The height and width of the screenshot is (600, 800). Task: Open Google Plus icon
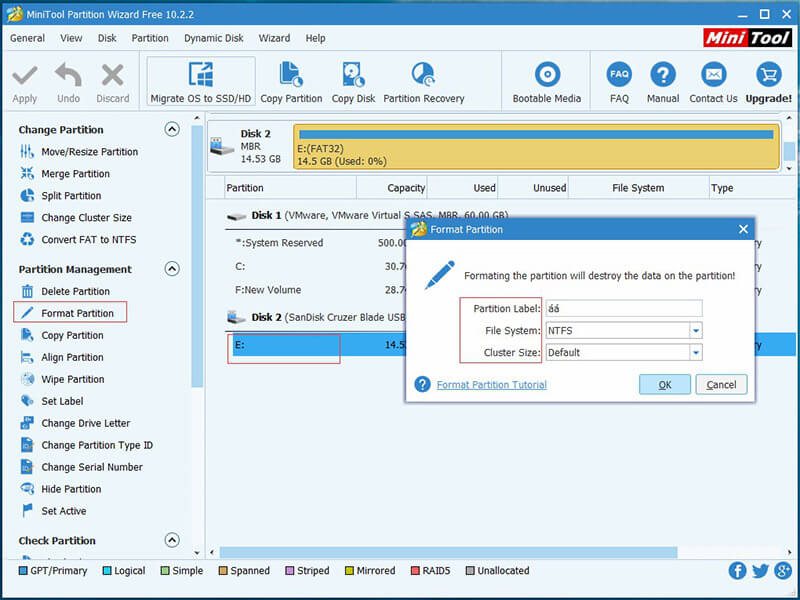pos(783,570)
